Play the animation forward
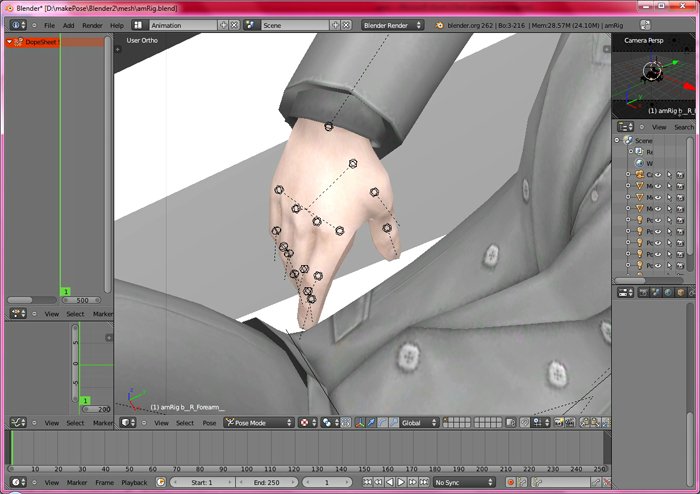This screenshot has height=494, width=700. pyautogui.click(x=401, y=482)
